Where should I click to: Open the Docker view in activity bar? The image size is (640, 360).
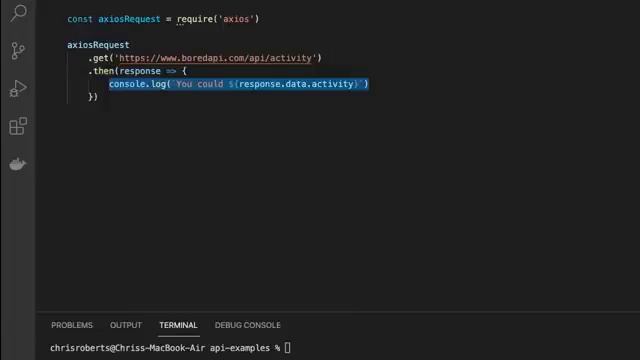(18, 164)
